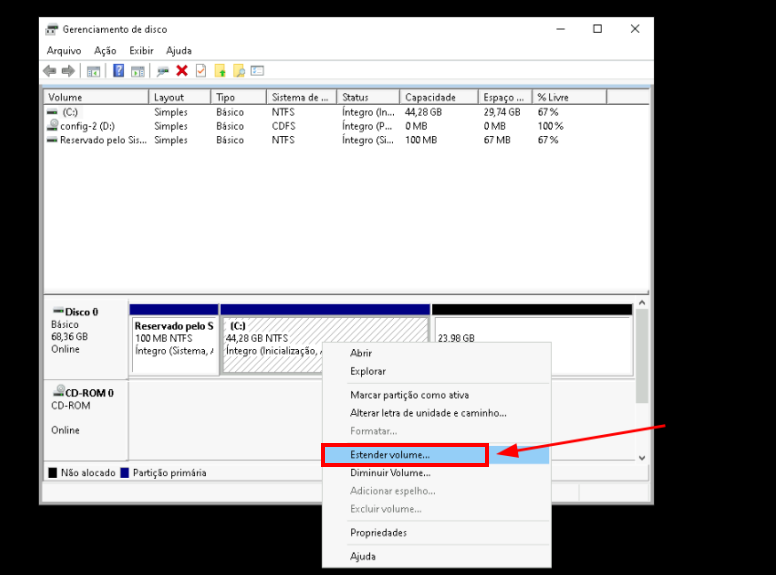
Task: Open the Ajuda menu in menu bar
Action: pos(179,50)
